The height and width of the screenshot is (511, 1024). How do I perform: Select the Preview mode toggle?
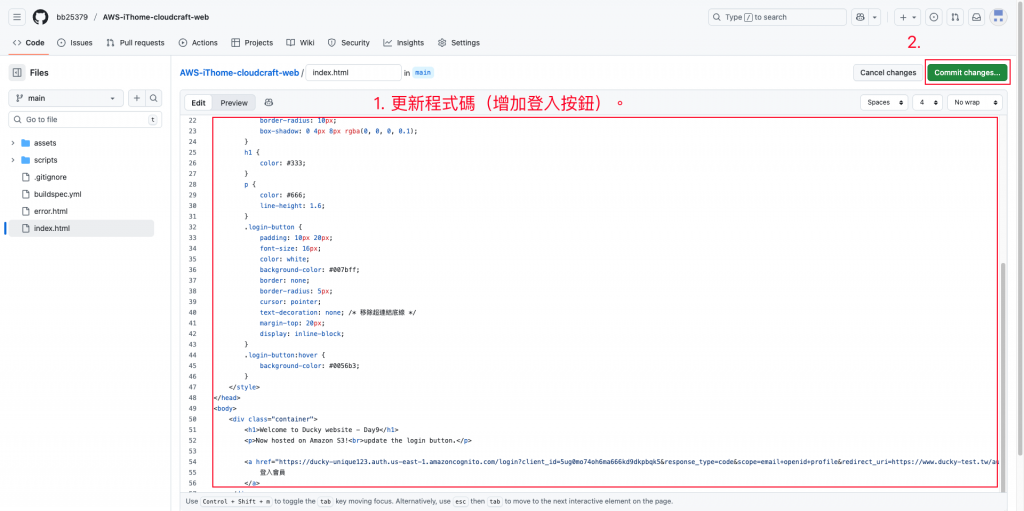[234, 103]
